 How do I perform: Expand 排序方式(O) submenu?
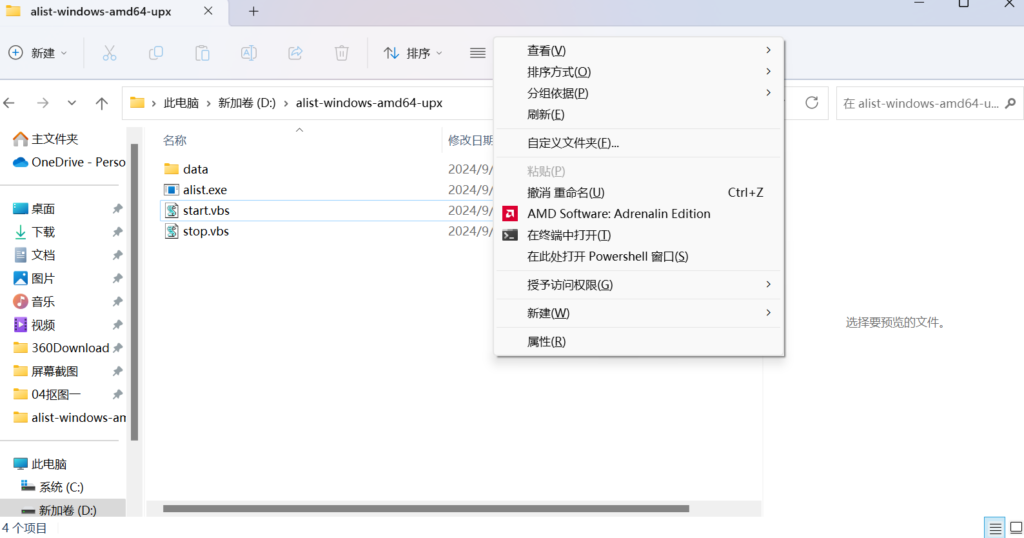coord(768,71)
